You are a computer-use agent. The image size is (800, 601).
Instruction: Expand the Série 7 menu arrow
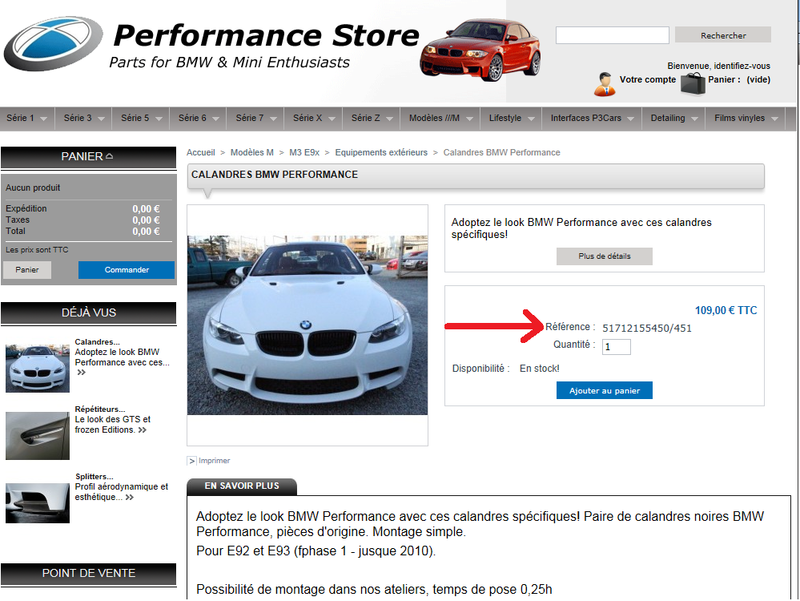pos(273,119)
